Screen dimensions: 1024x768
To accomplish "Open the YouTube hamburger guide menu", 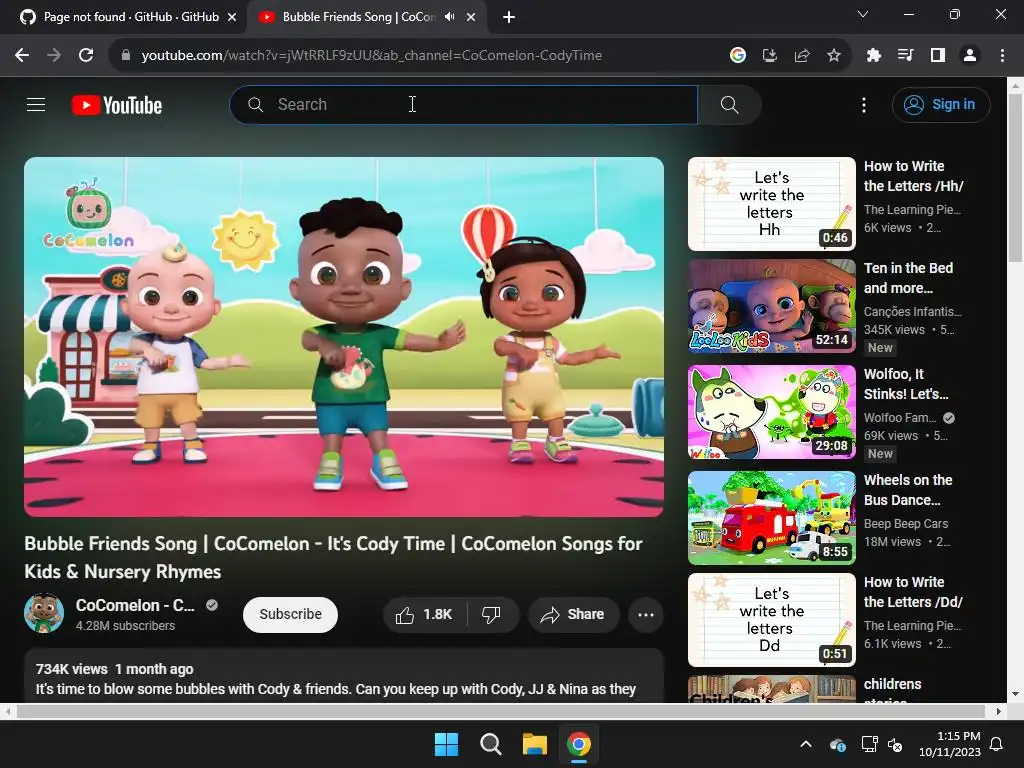I will point(36,104).
